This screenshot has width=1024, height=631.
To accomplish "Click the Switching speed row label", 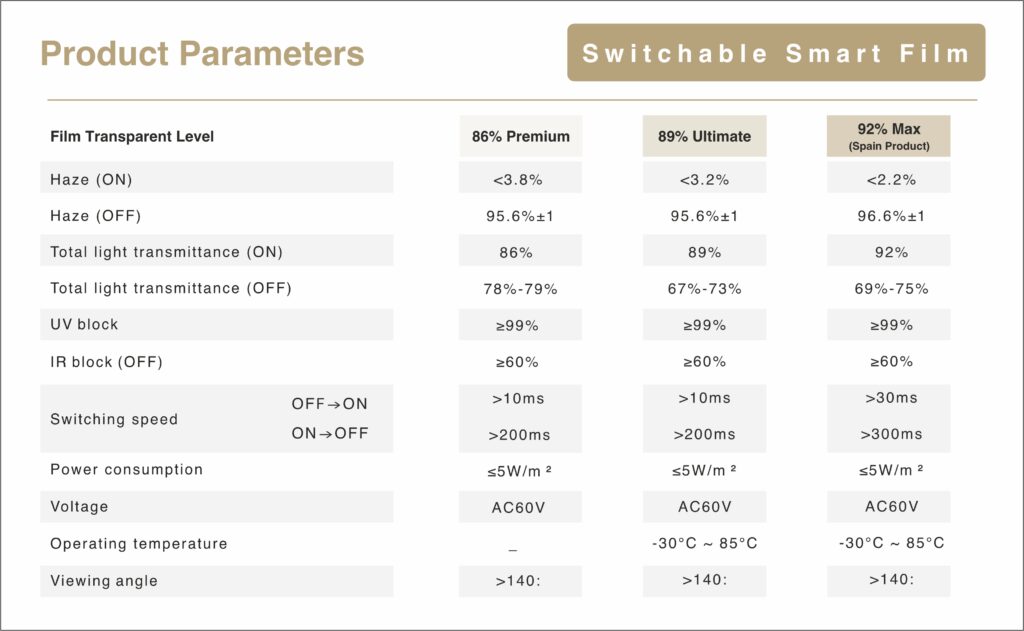I will click(x=114, y=419).
